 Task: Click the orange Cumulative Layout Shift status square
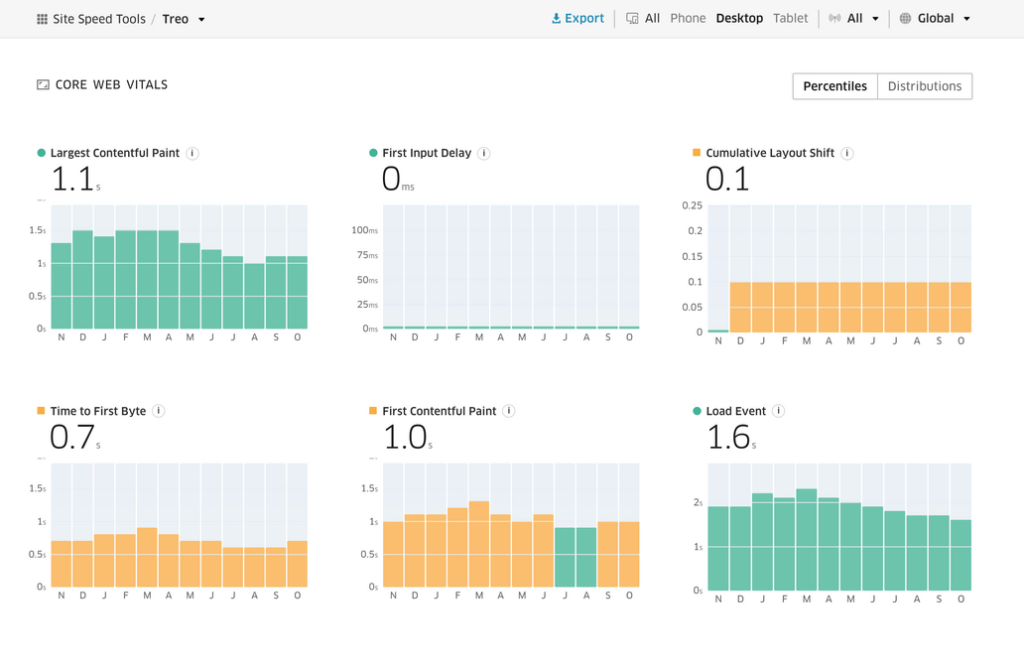(697, 153)
